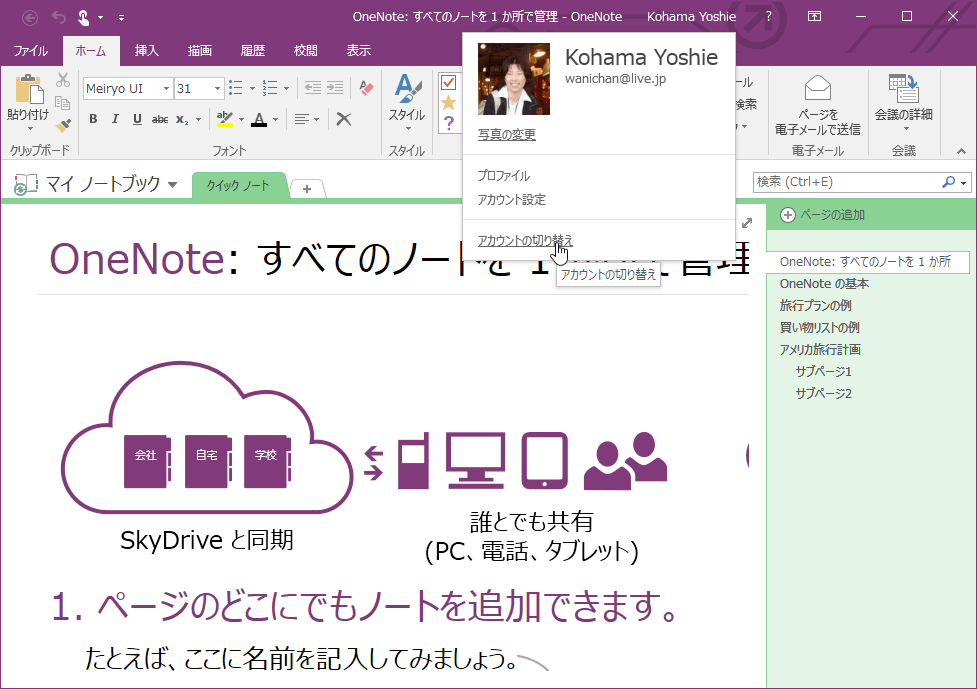Screen dimensions: 977x689
Task: Open the サブページ1 page
Action: [x=823, y=371]
